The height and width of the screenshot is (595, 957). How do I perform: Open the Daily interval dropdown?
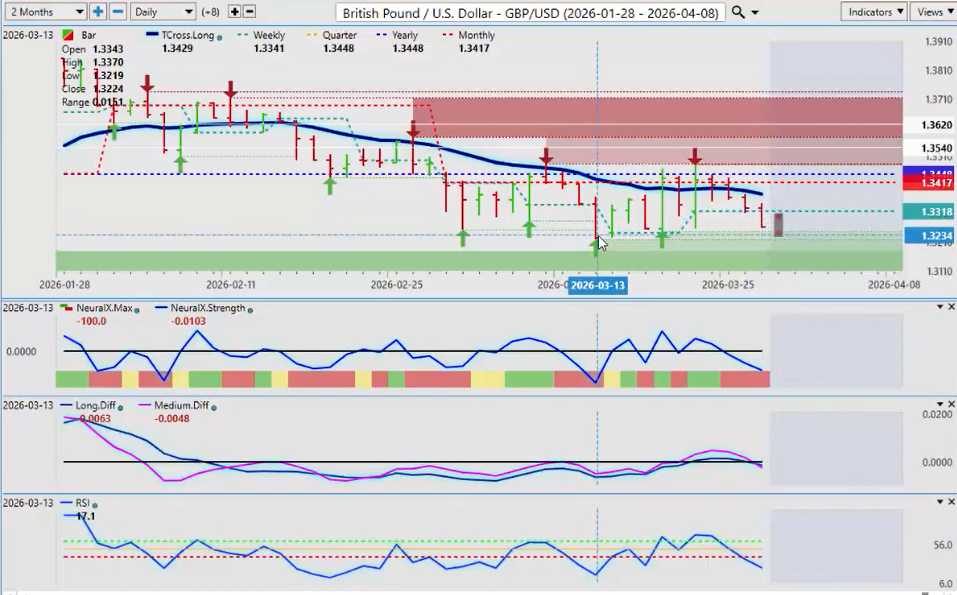(163, 12)
